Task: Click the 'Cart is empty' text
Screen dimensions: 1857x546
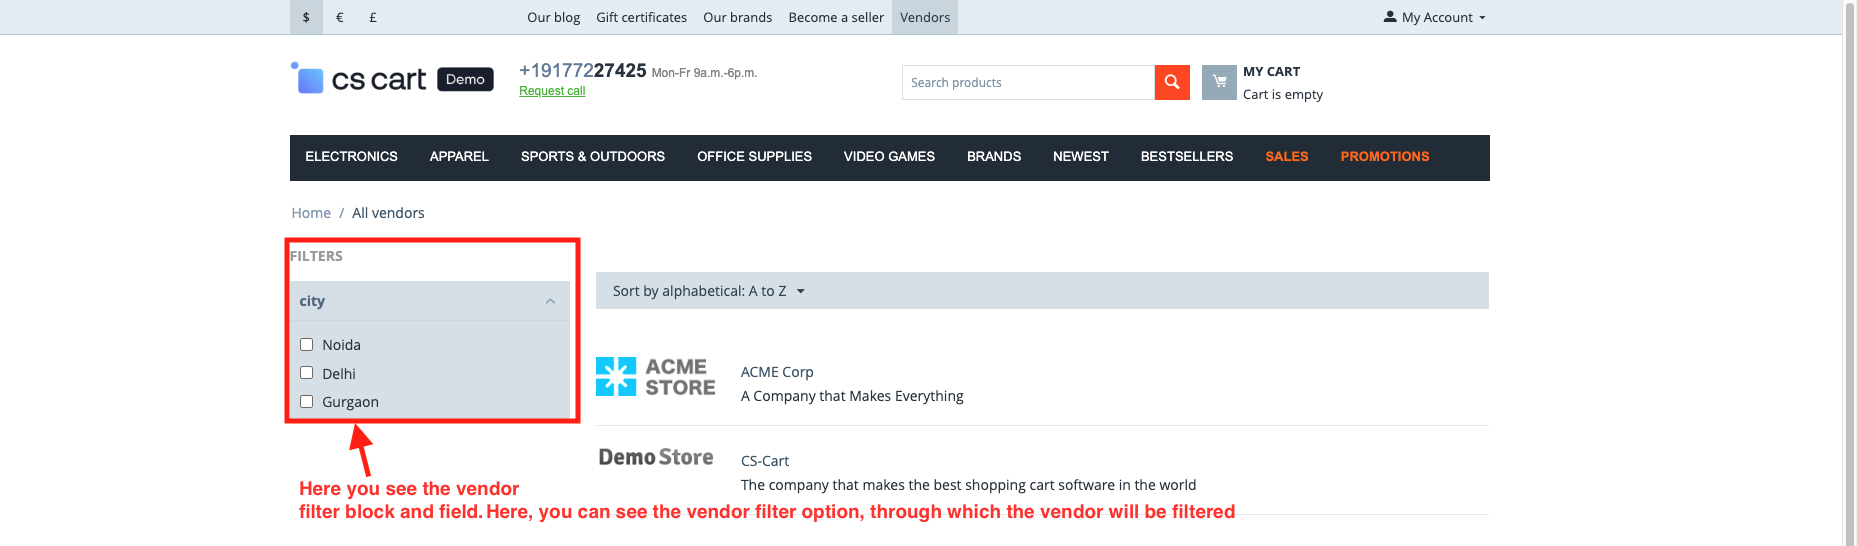Action: click(x=1283, y=94)
